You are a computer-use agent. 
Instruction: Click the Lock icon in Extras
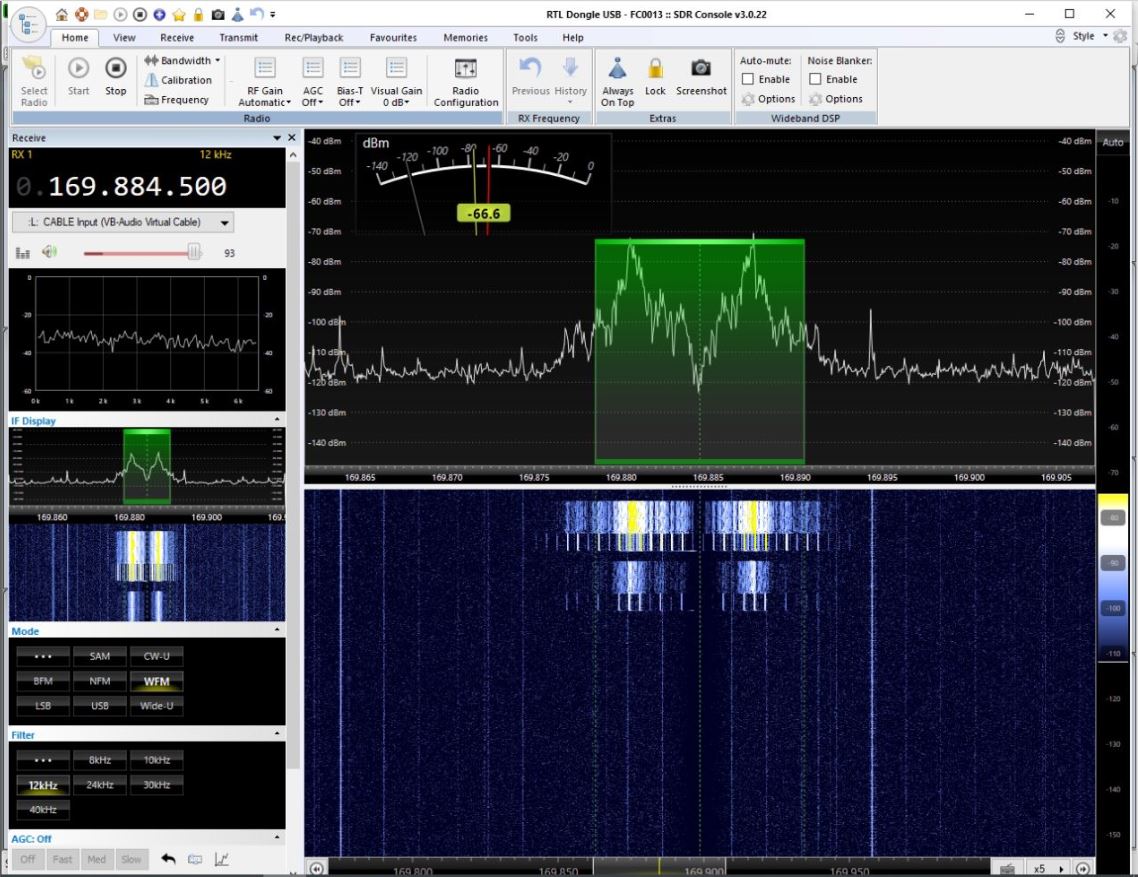click(x=655, y=77)
